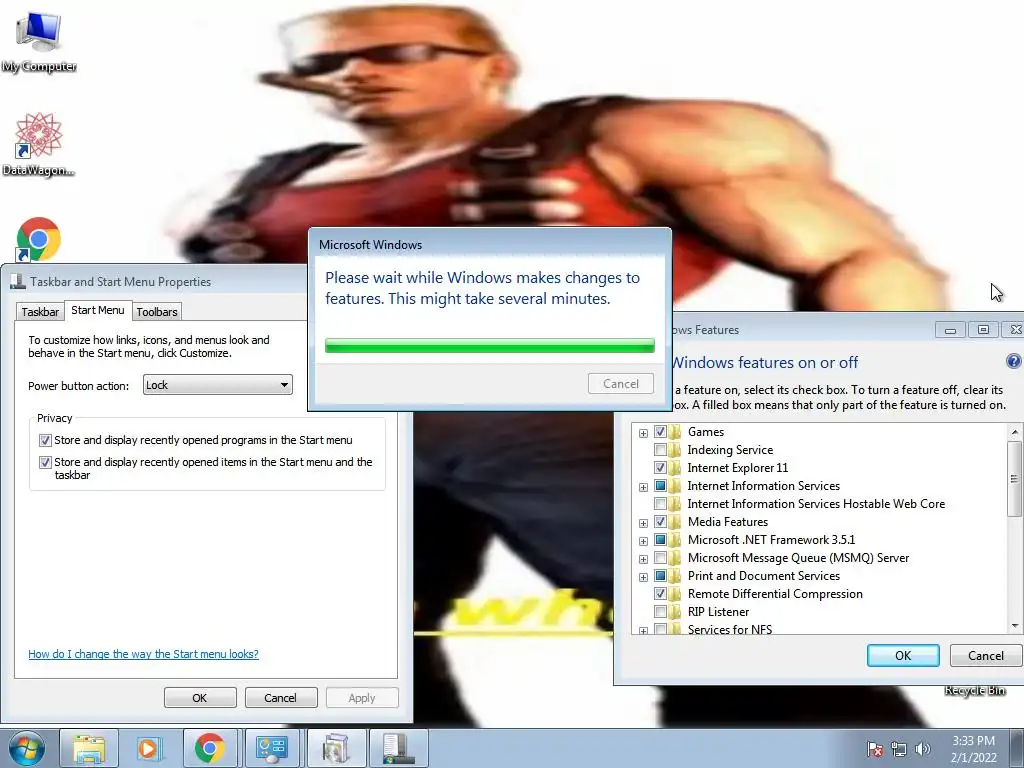
Task: Expand the Games tree node
Action: [x=643, y=433]
